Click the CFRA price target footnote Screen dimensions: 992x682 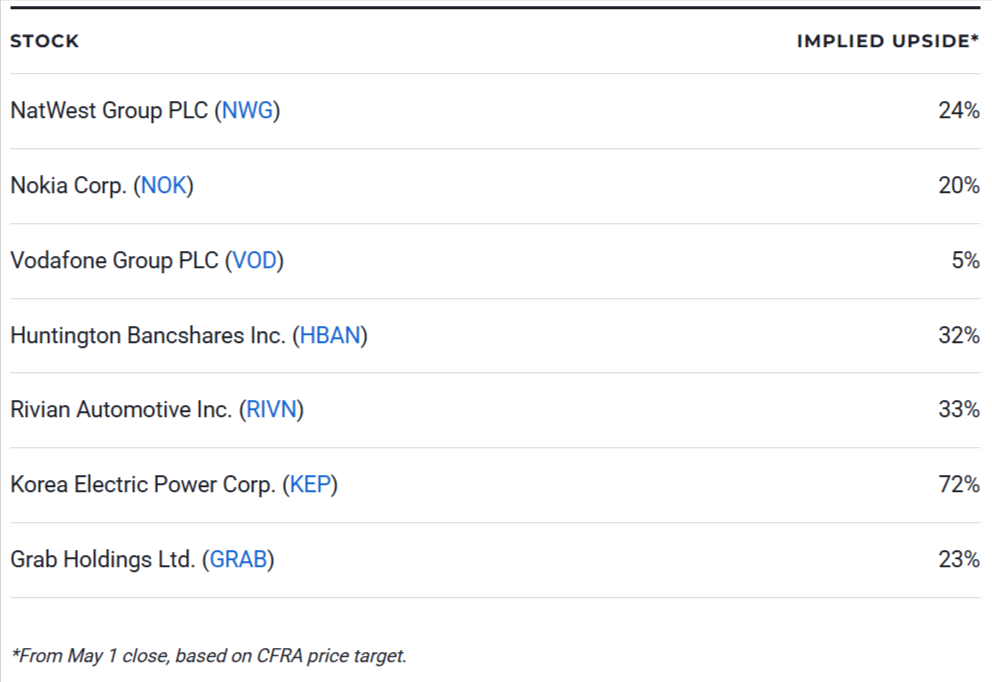[209, 655]
